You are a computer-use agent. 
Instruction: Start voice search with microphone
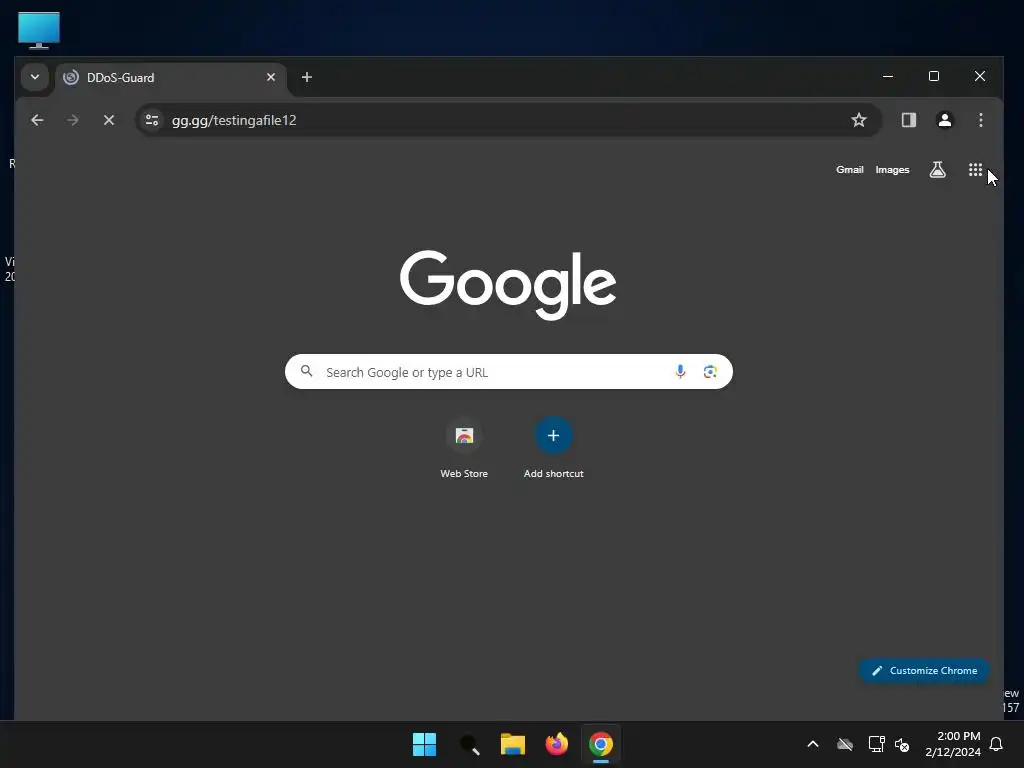(x=680, y=372)
